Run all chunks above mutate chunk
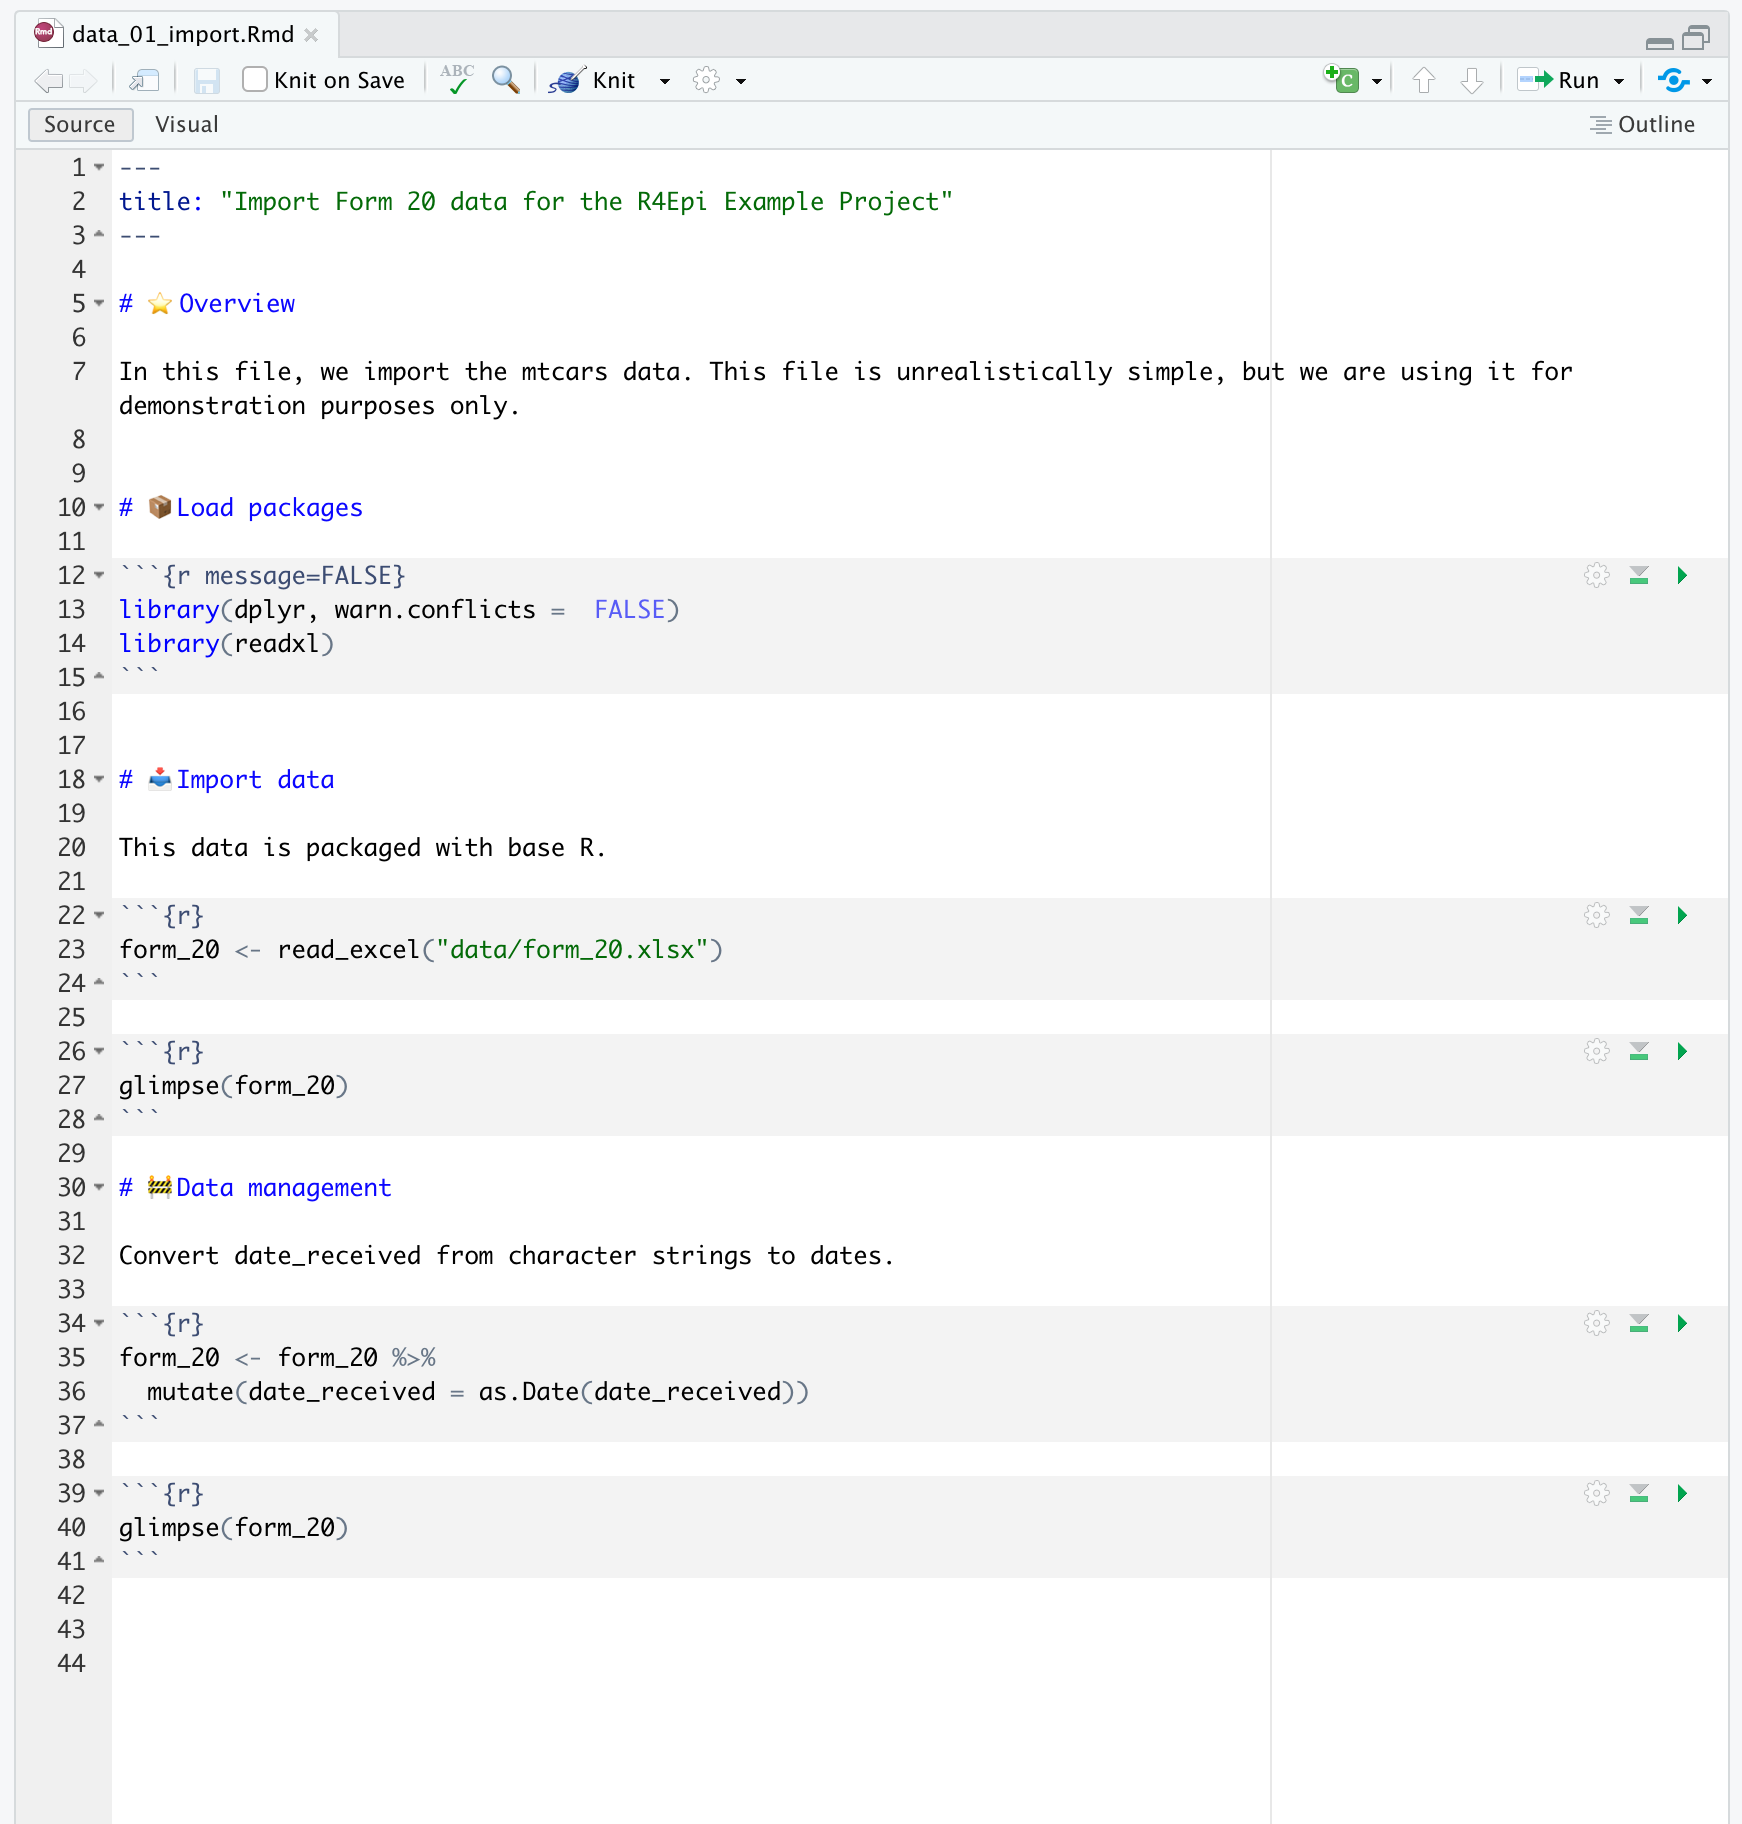 click(x=1639, y=1324)
